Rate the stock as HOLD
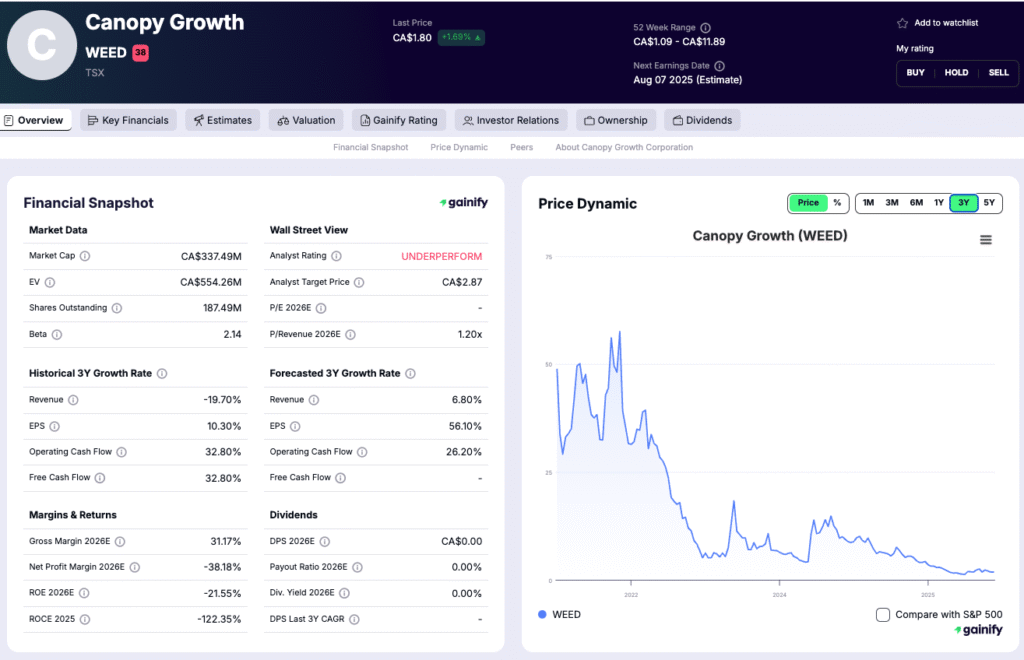1024x660 pixels. point(956,73)
